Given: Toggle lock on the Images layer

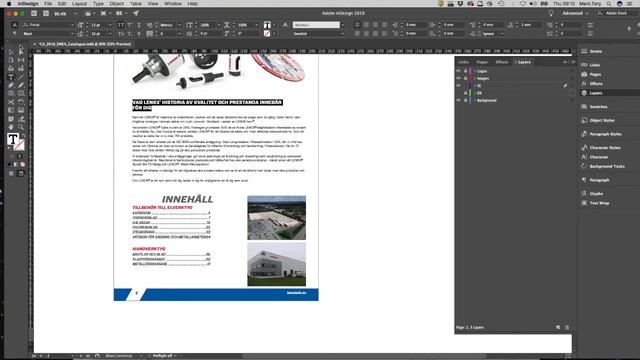Looking at the screenshot, I should pos(465,78).
